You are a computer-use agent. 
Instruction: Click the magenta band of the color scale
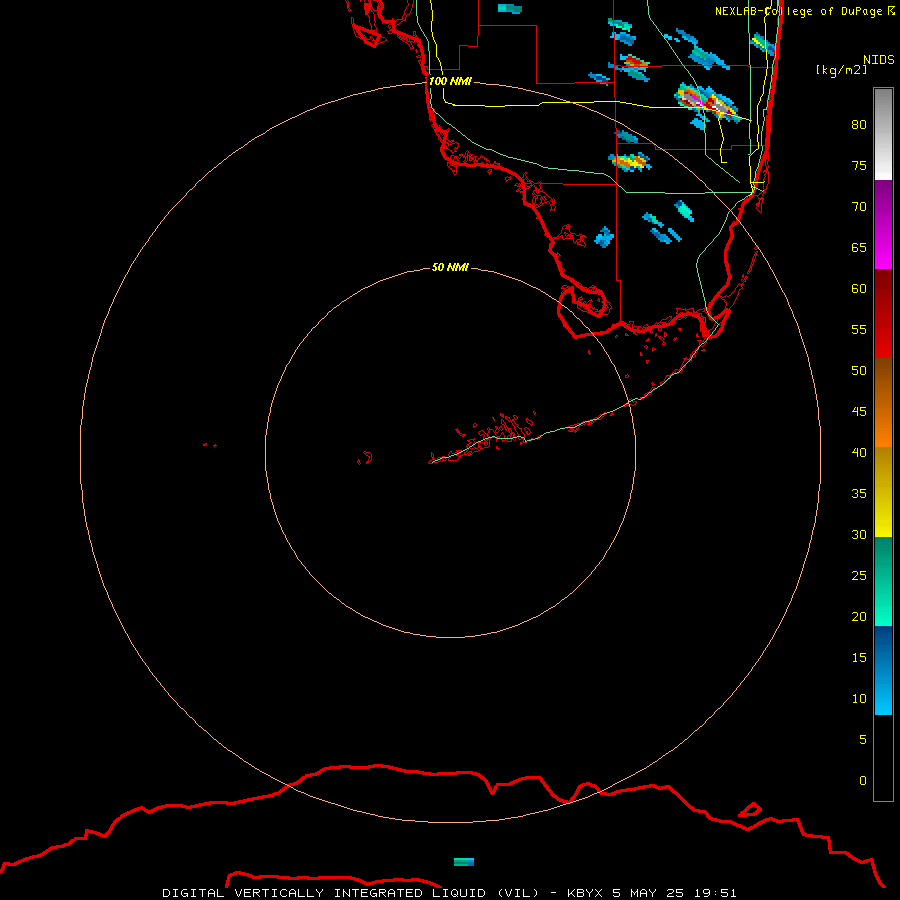click(883, 224)
